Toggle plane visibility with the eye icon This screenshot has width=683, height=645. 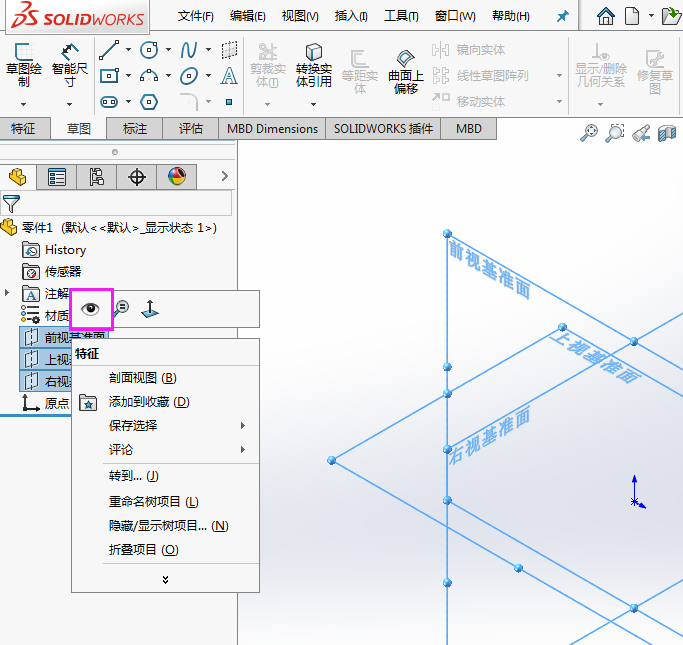pyautogui.click(x=91, y=309)
